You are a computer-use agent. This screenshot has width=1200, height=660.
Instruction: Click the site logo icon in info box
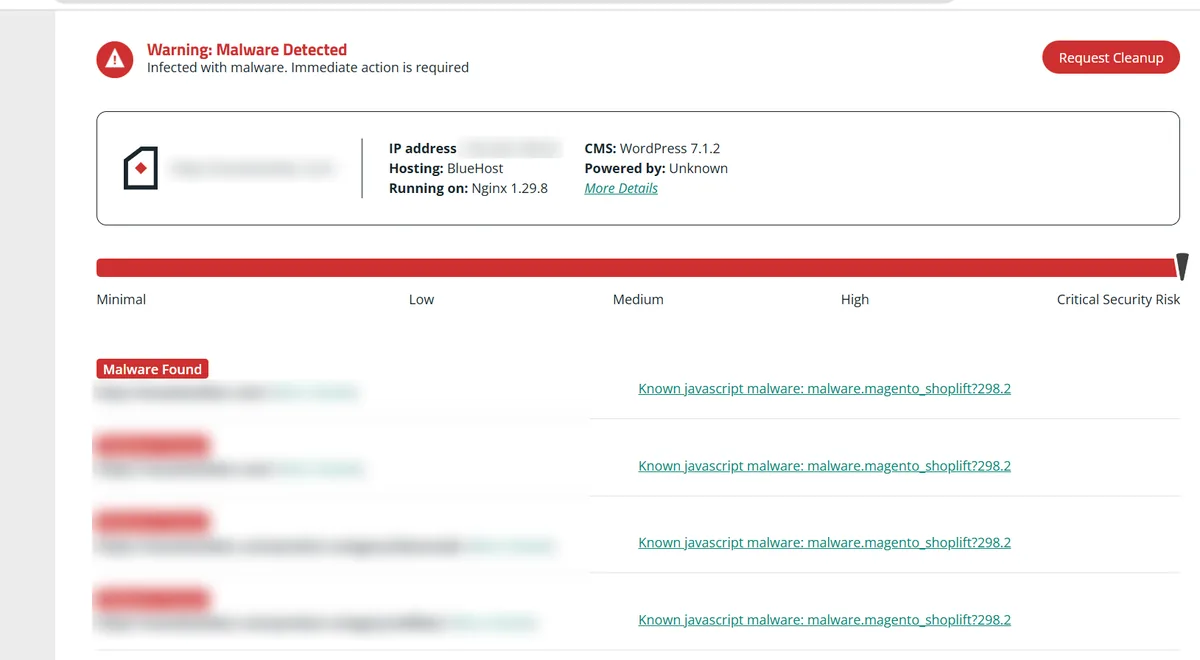(141, 168)
